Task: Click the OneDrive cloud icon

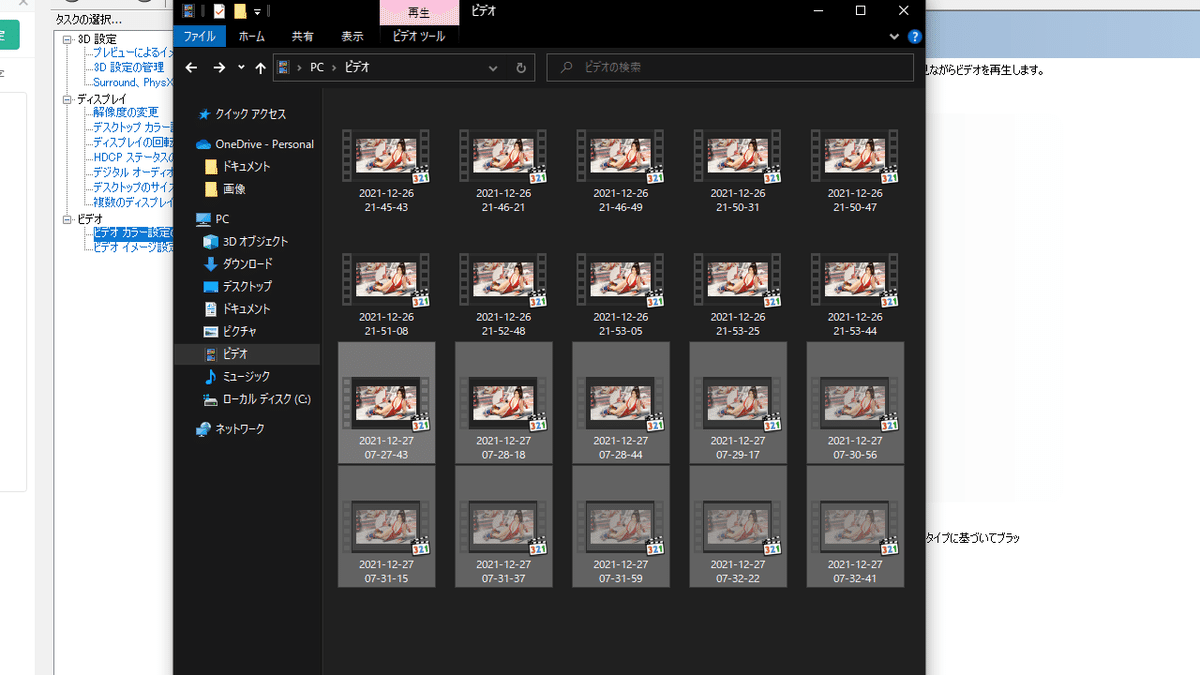Action: point(204,144)
